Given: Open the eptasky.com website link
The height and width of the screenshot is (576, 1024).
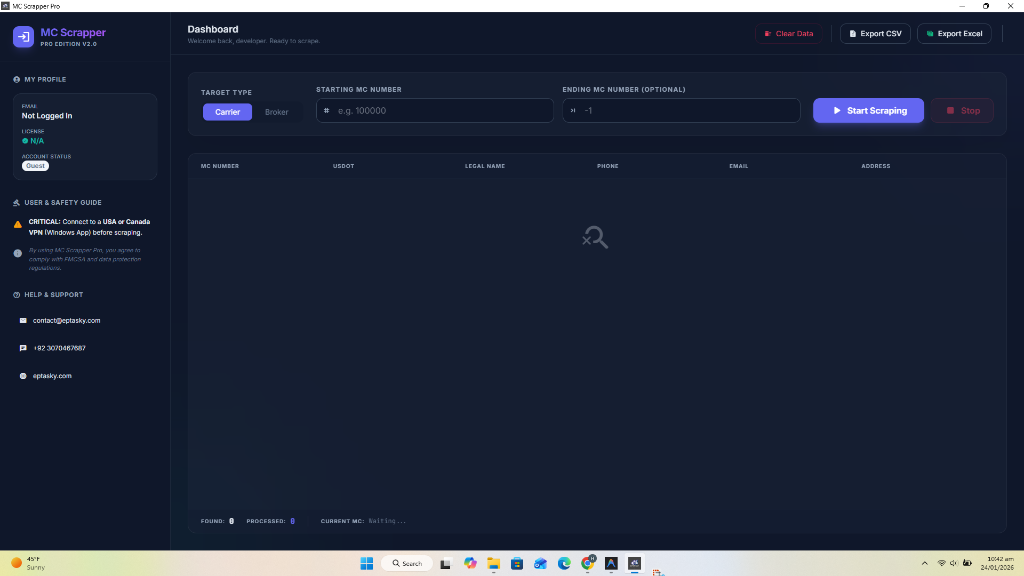Looking at the screenshot, I should [x=52, y=376].
